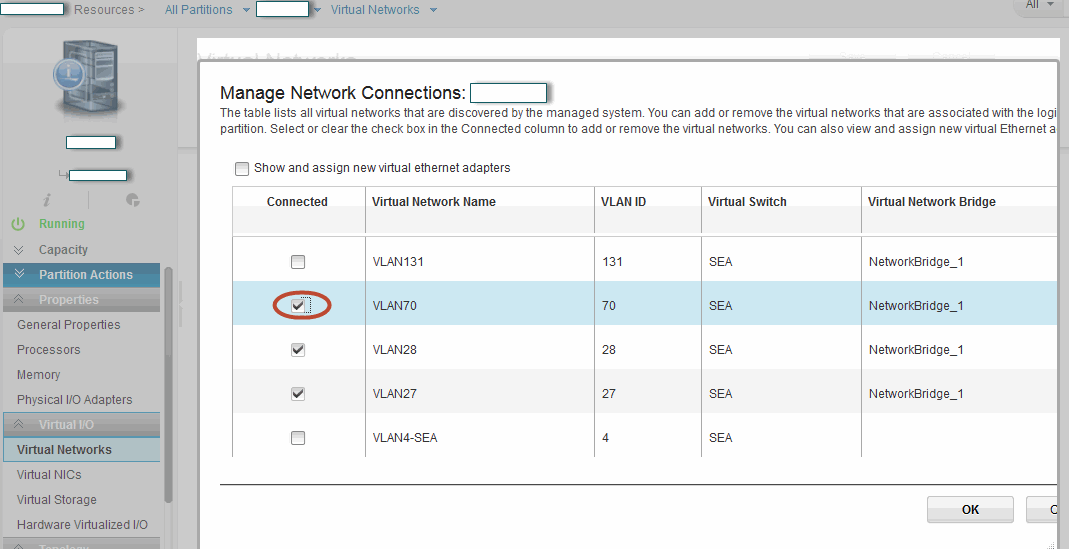This screenshot has width=1069, height=549.
Task: Click the italic 'i' information icon
Action: pos(47,200)
